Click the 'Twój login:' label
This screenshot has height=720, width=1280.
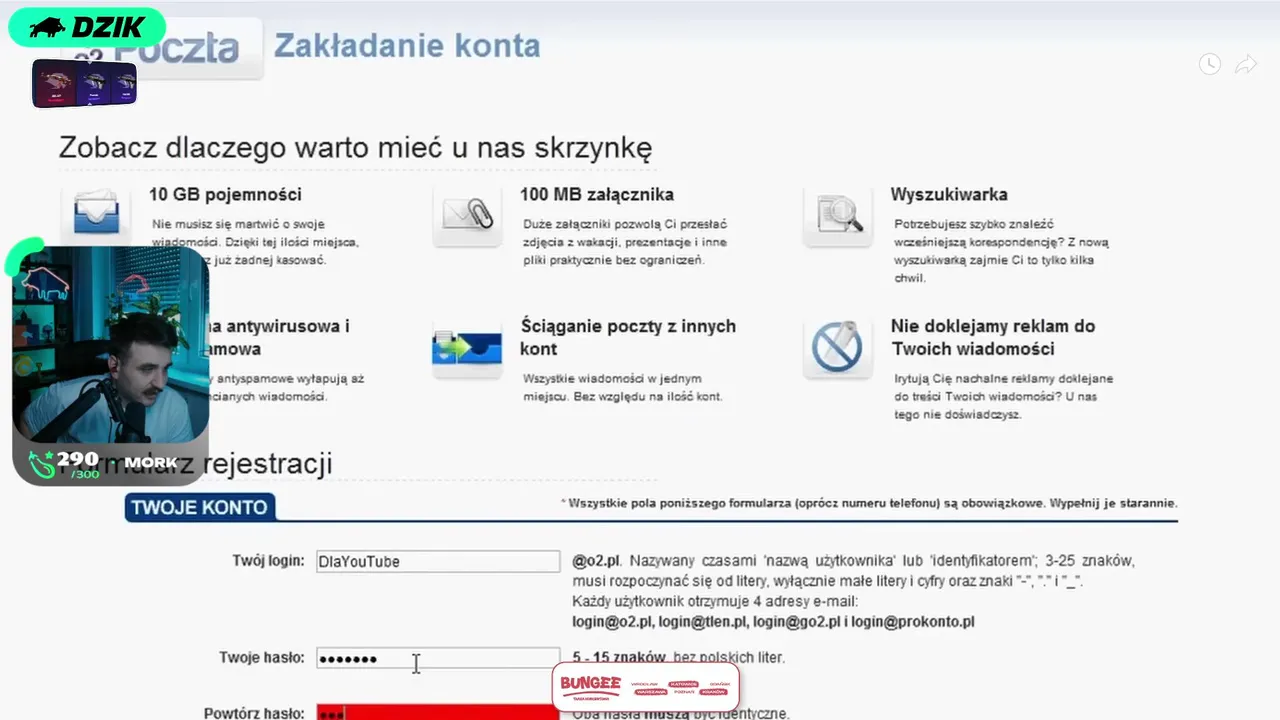pos(268,561)
